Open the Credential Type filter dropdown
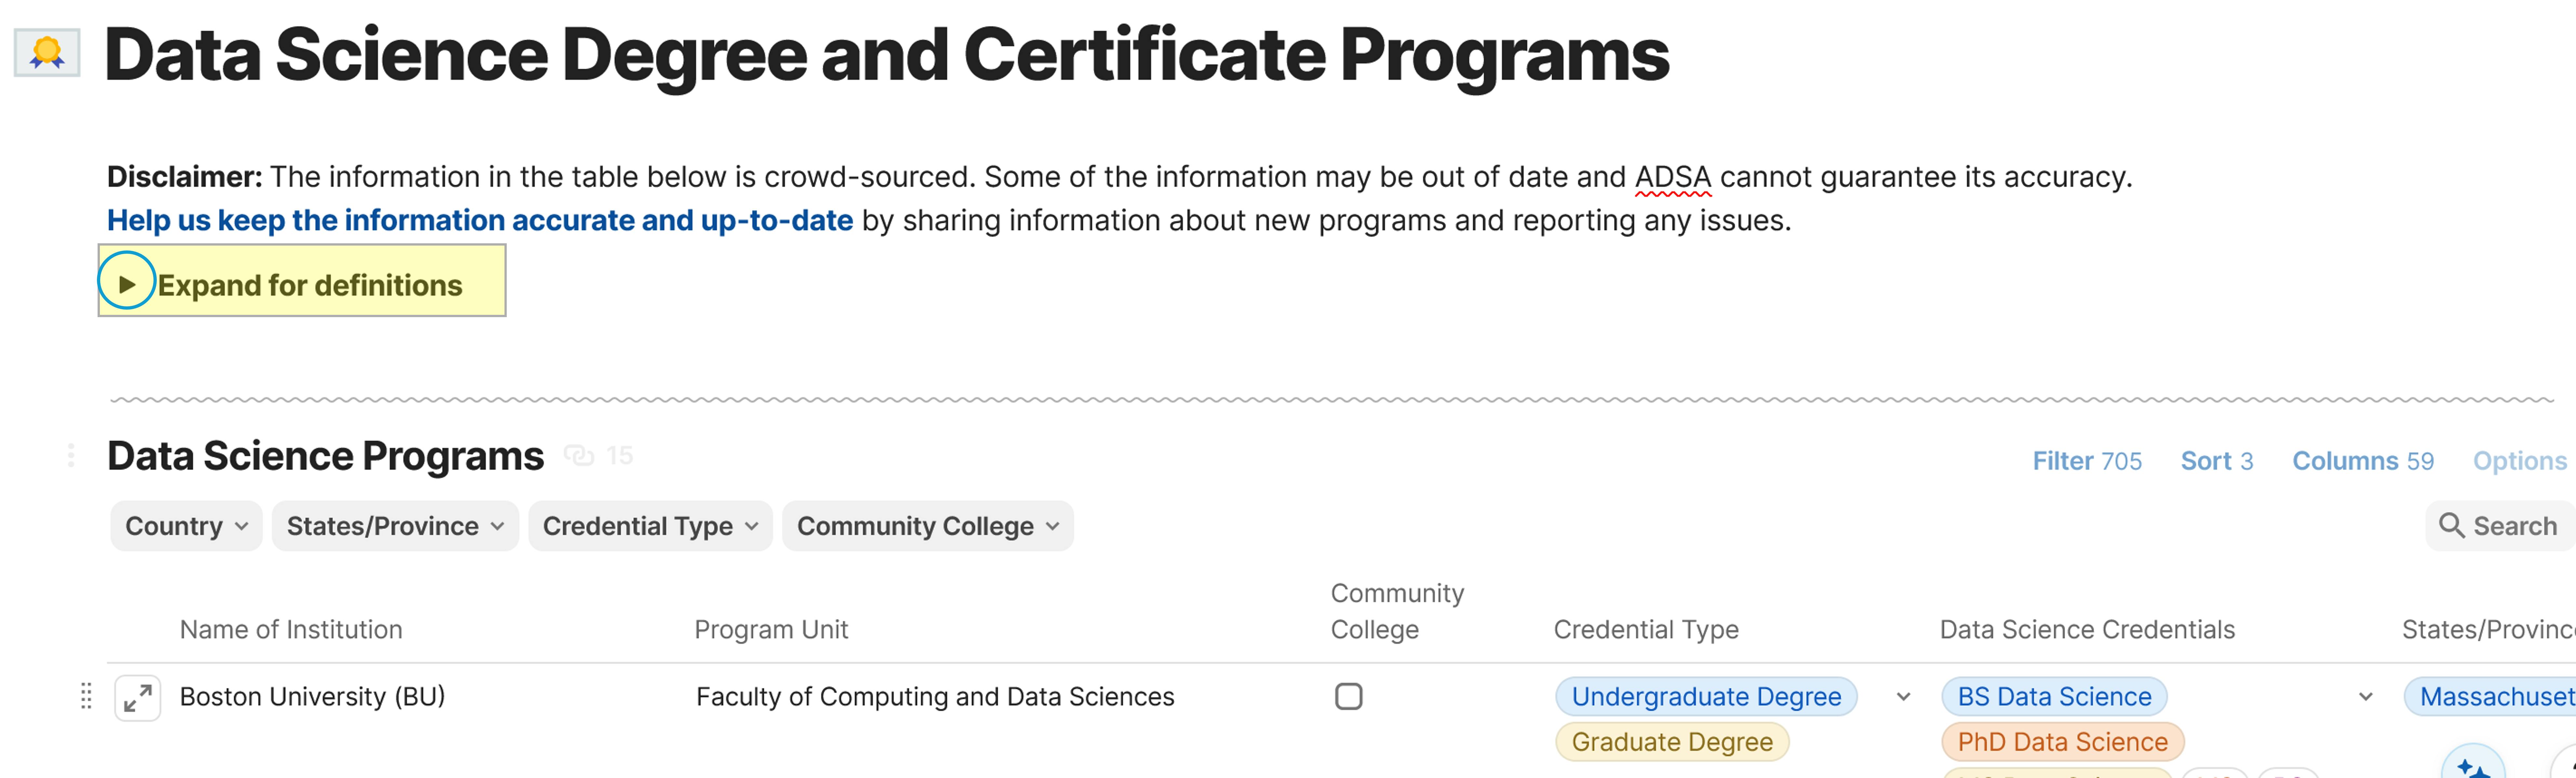 [x=650, y=526]
